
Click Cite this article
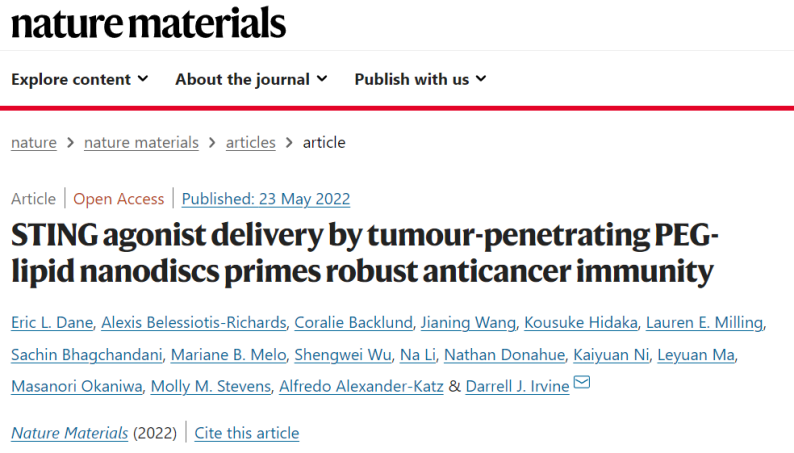(x=247, y=433)
